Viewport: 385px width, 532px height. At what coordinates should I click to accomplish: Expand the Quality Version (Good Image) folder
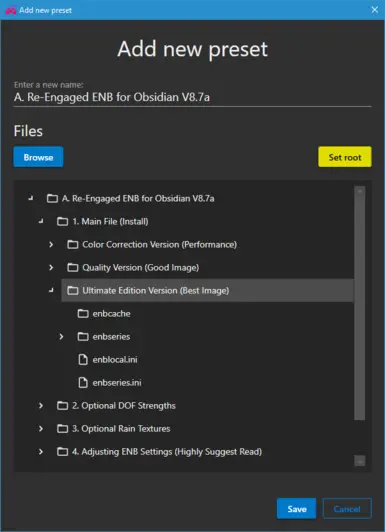[x=51, y=268]
